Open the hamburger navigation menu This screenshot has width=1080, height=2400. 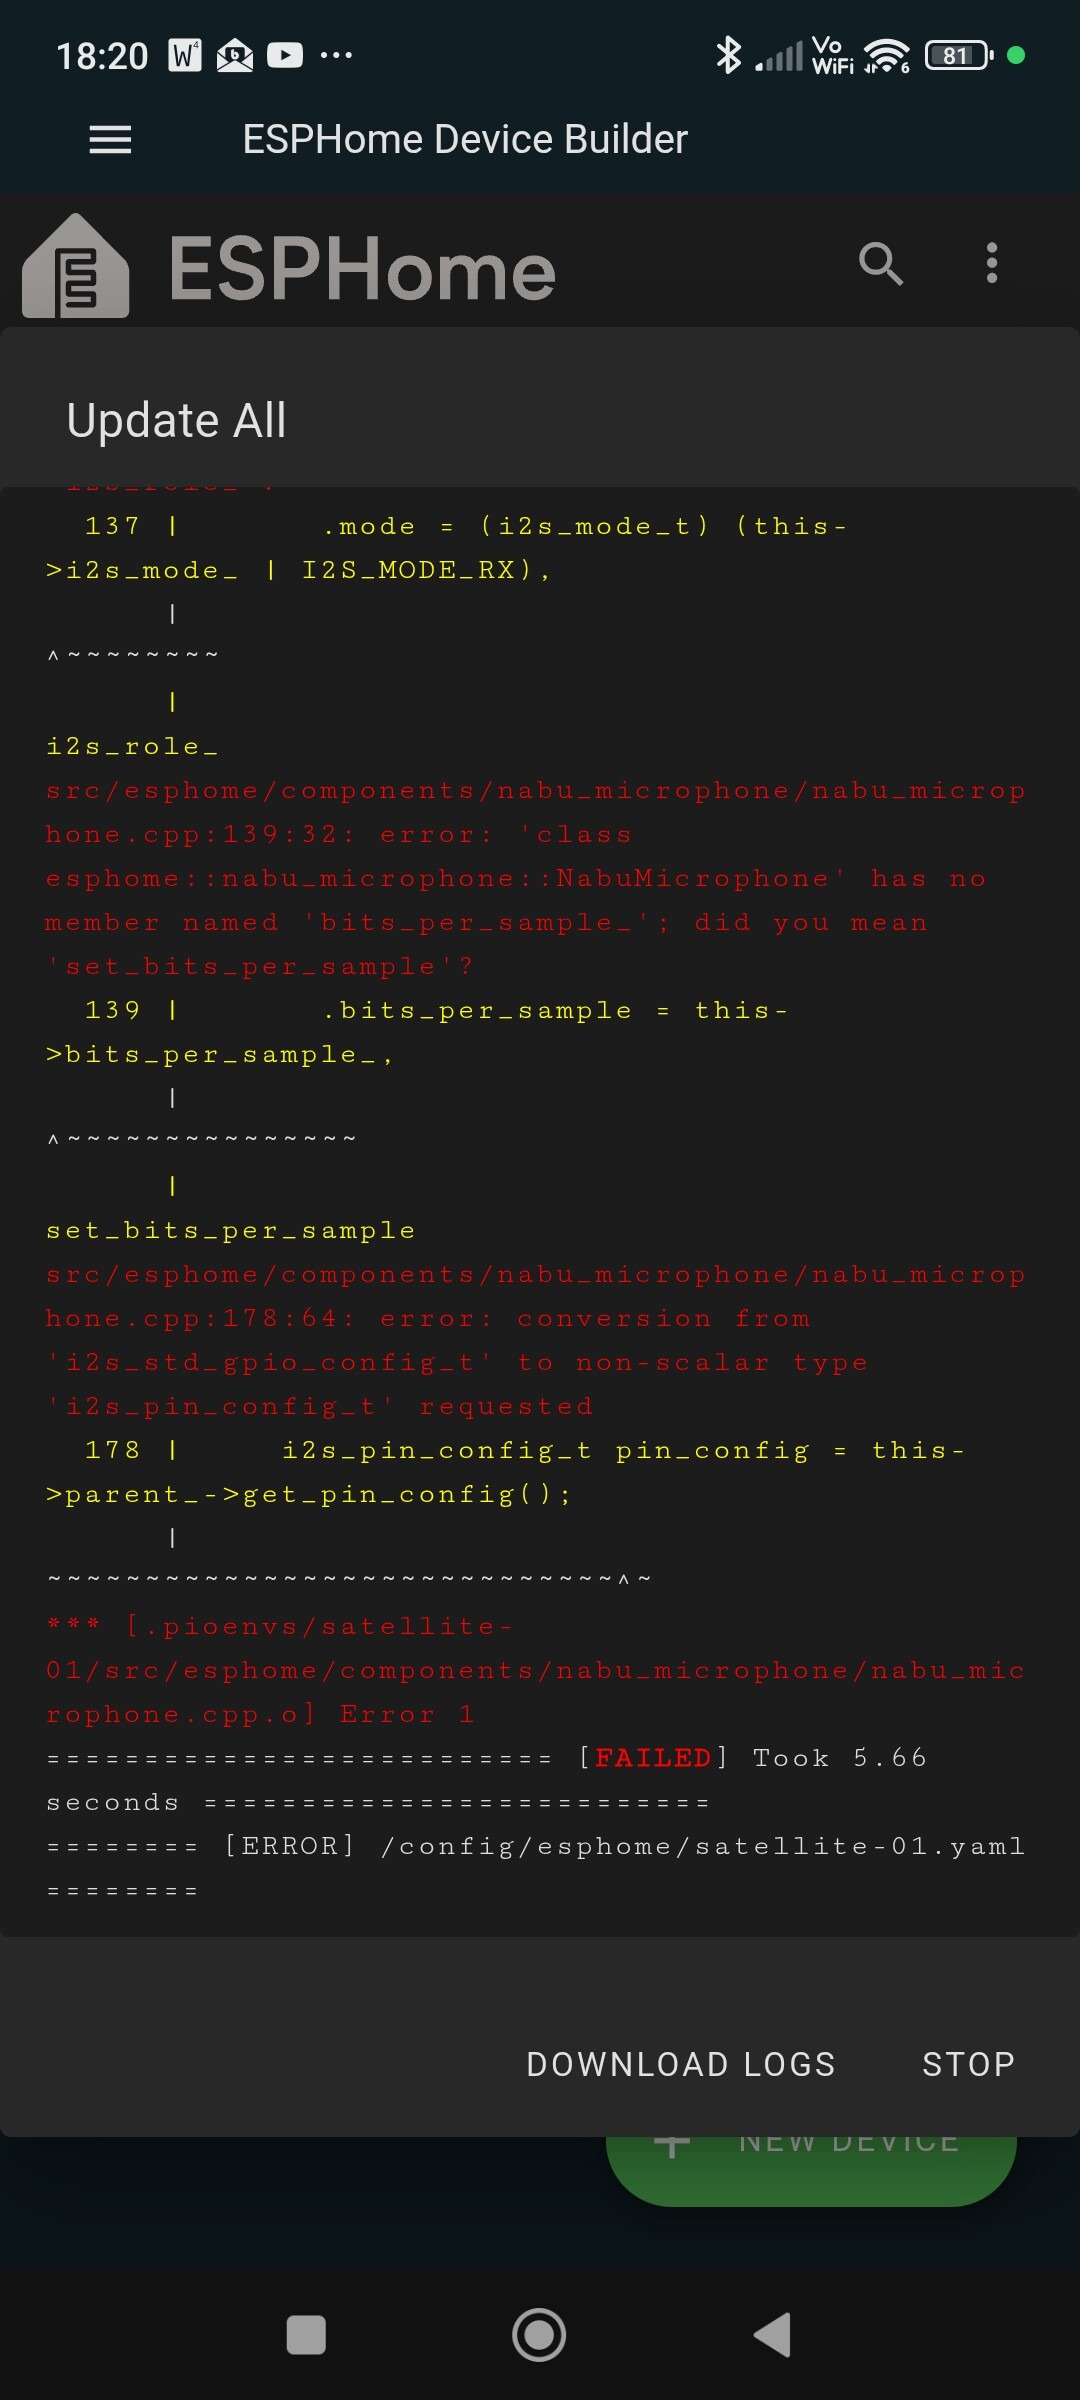(110, 139)
